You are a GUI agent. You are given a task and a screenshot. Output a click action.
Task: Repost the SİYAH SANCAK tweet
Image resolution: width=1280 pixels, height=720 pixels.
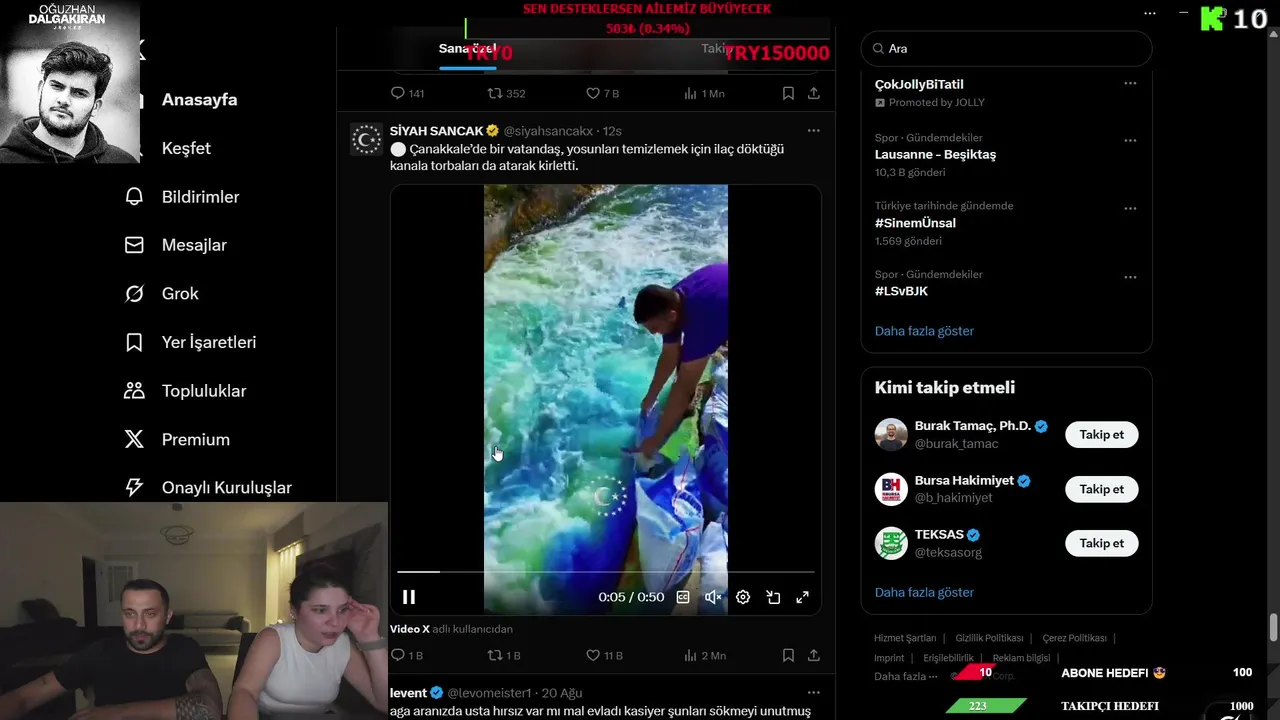pyautogui.click(x=504, y=655)
